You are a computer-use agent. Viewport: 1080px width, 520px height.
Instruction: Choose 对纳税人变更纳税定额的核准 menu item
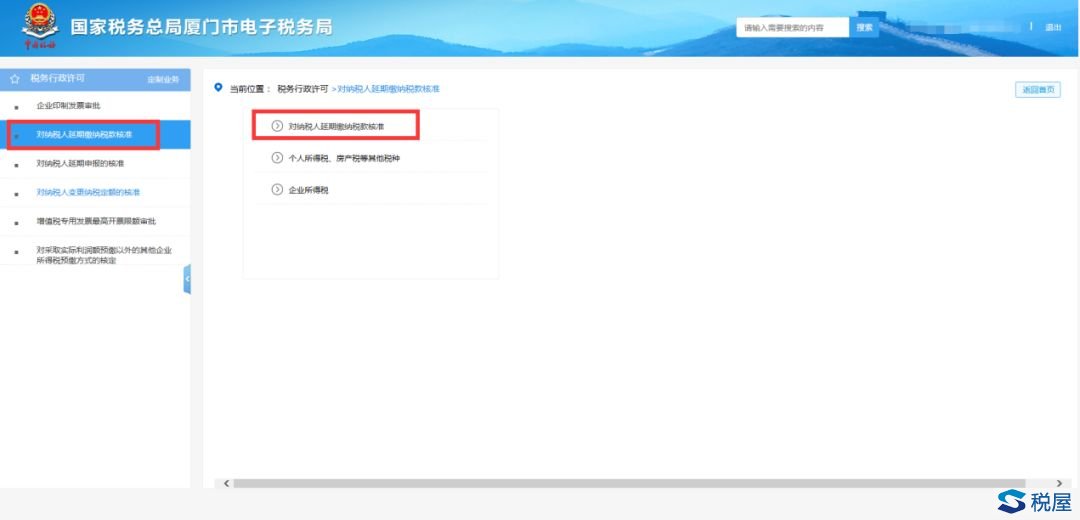coord(88,192)
